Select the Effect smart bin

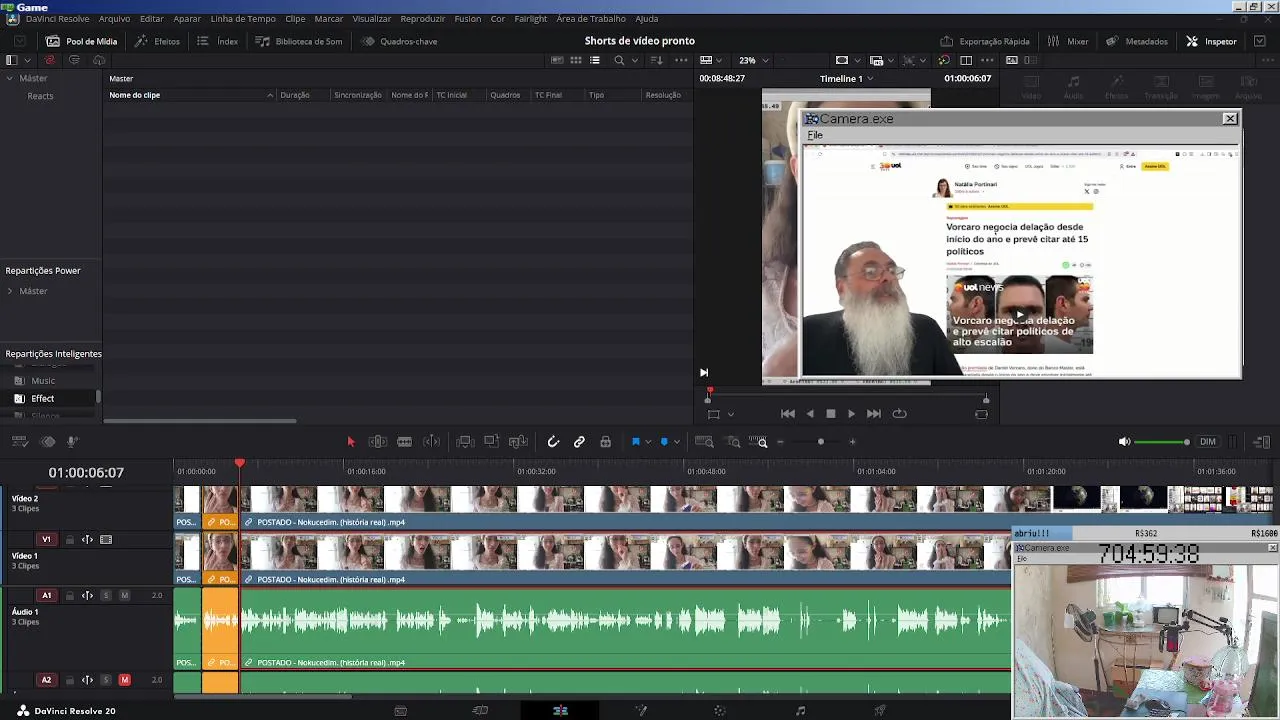42,398
